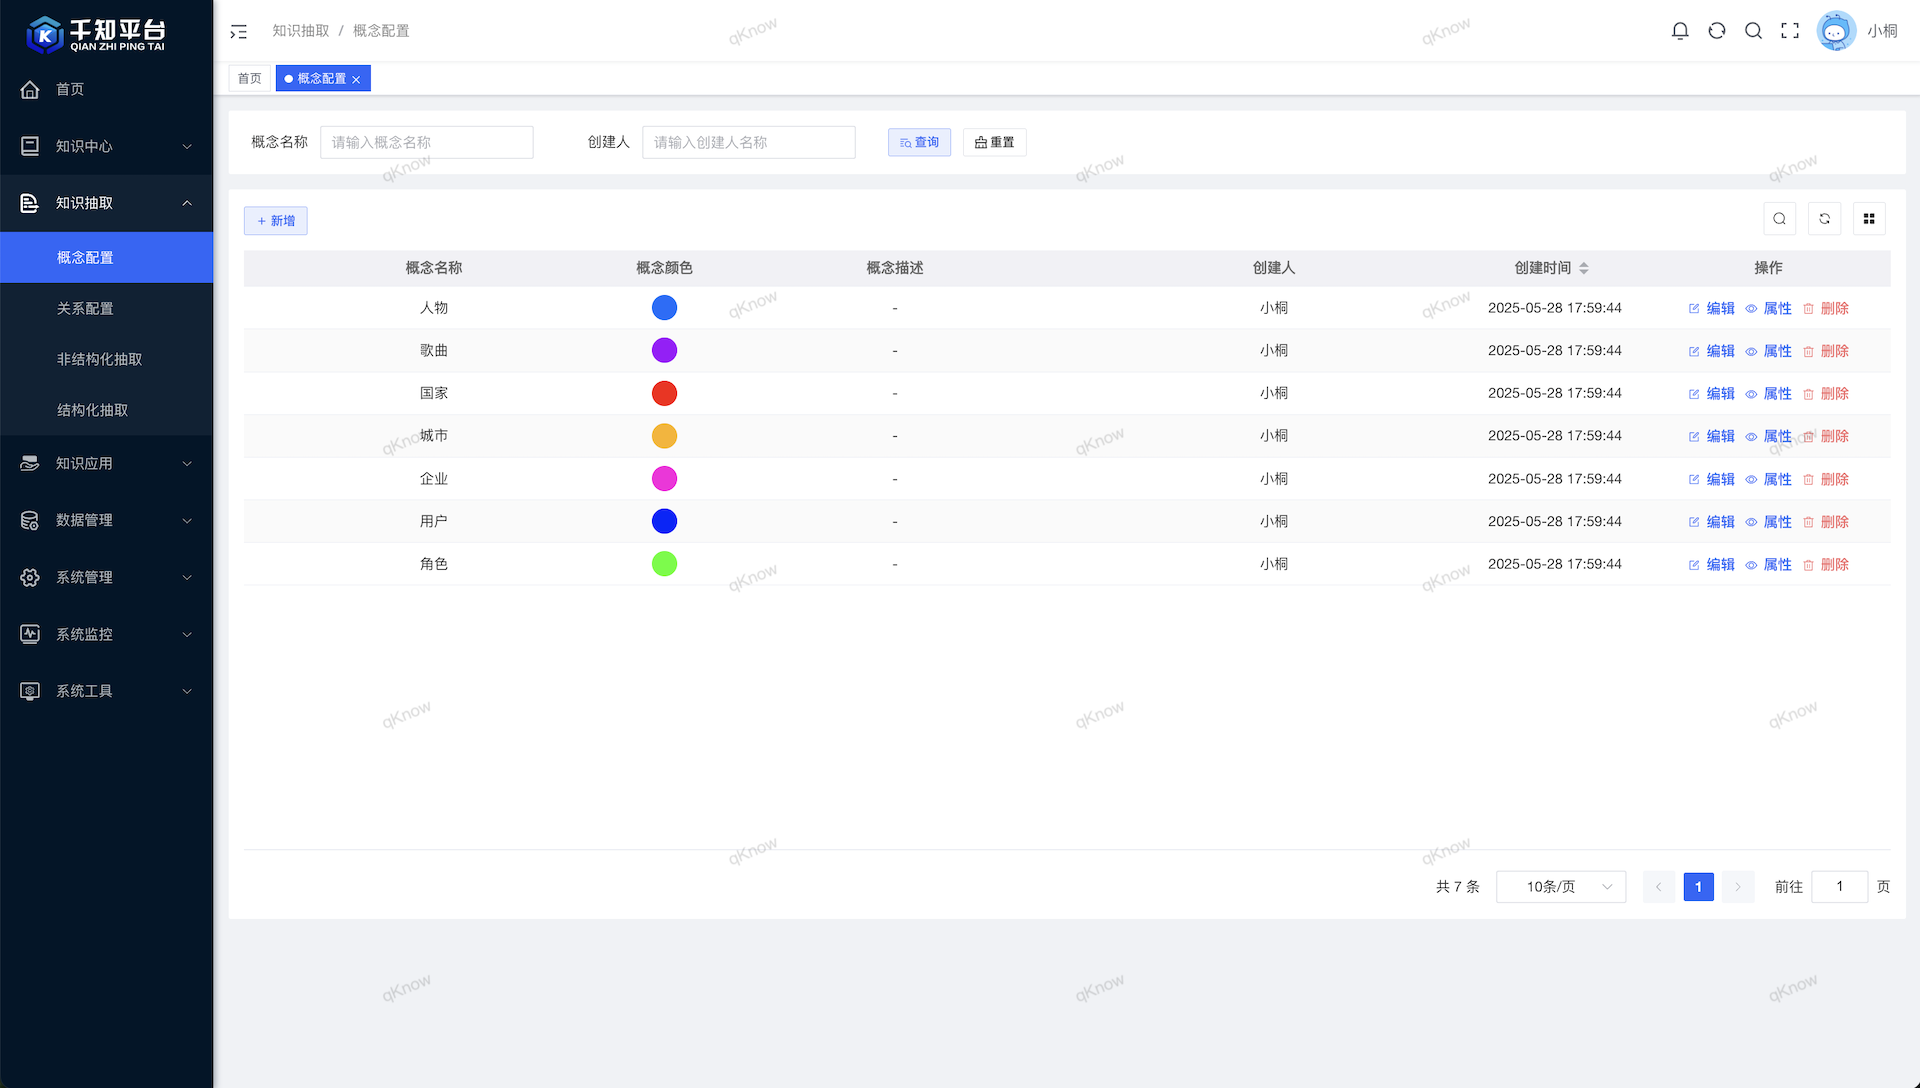Toggle the table search bar icon
Screen dimensions: 1920x1088
[1779, 219]
